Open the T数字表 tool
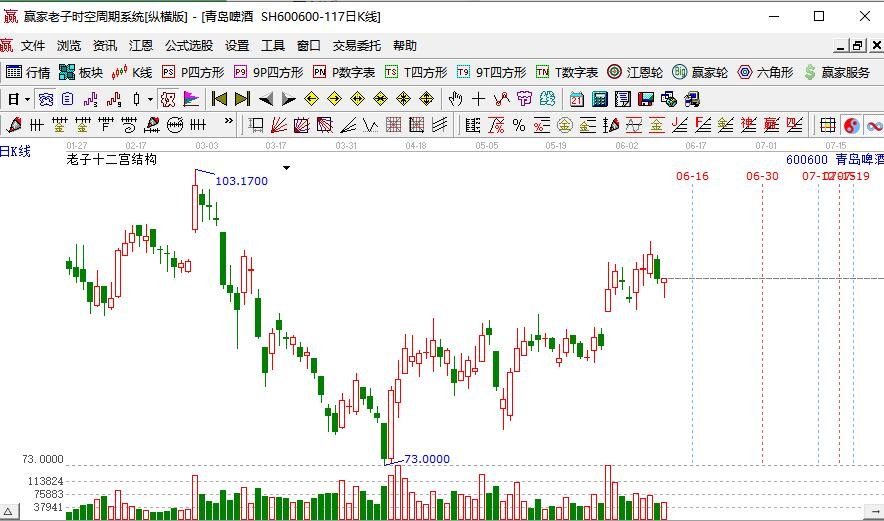884x521 pixels. coord(567,72)
